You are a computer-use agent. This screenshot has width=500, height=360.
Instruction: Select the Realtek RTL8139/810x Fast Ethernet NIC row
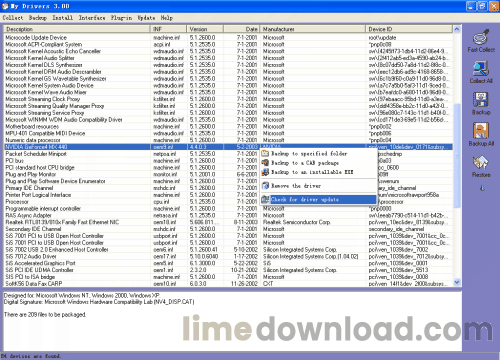228,222
